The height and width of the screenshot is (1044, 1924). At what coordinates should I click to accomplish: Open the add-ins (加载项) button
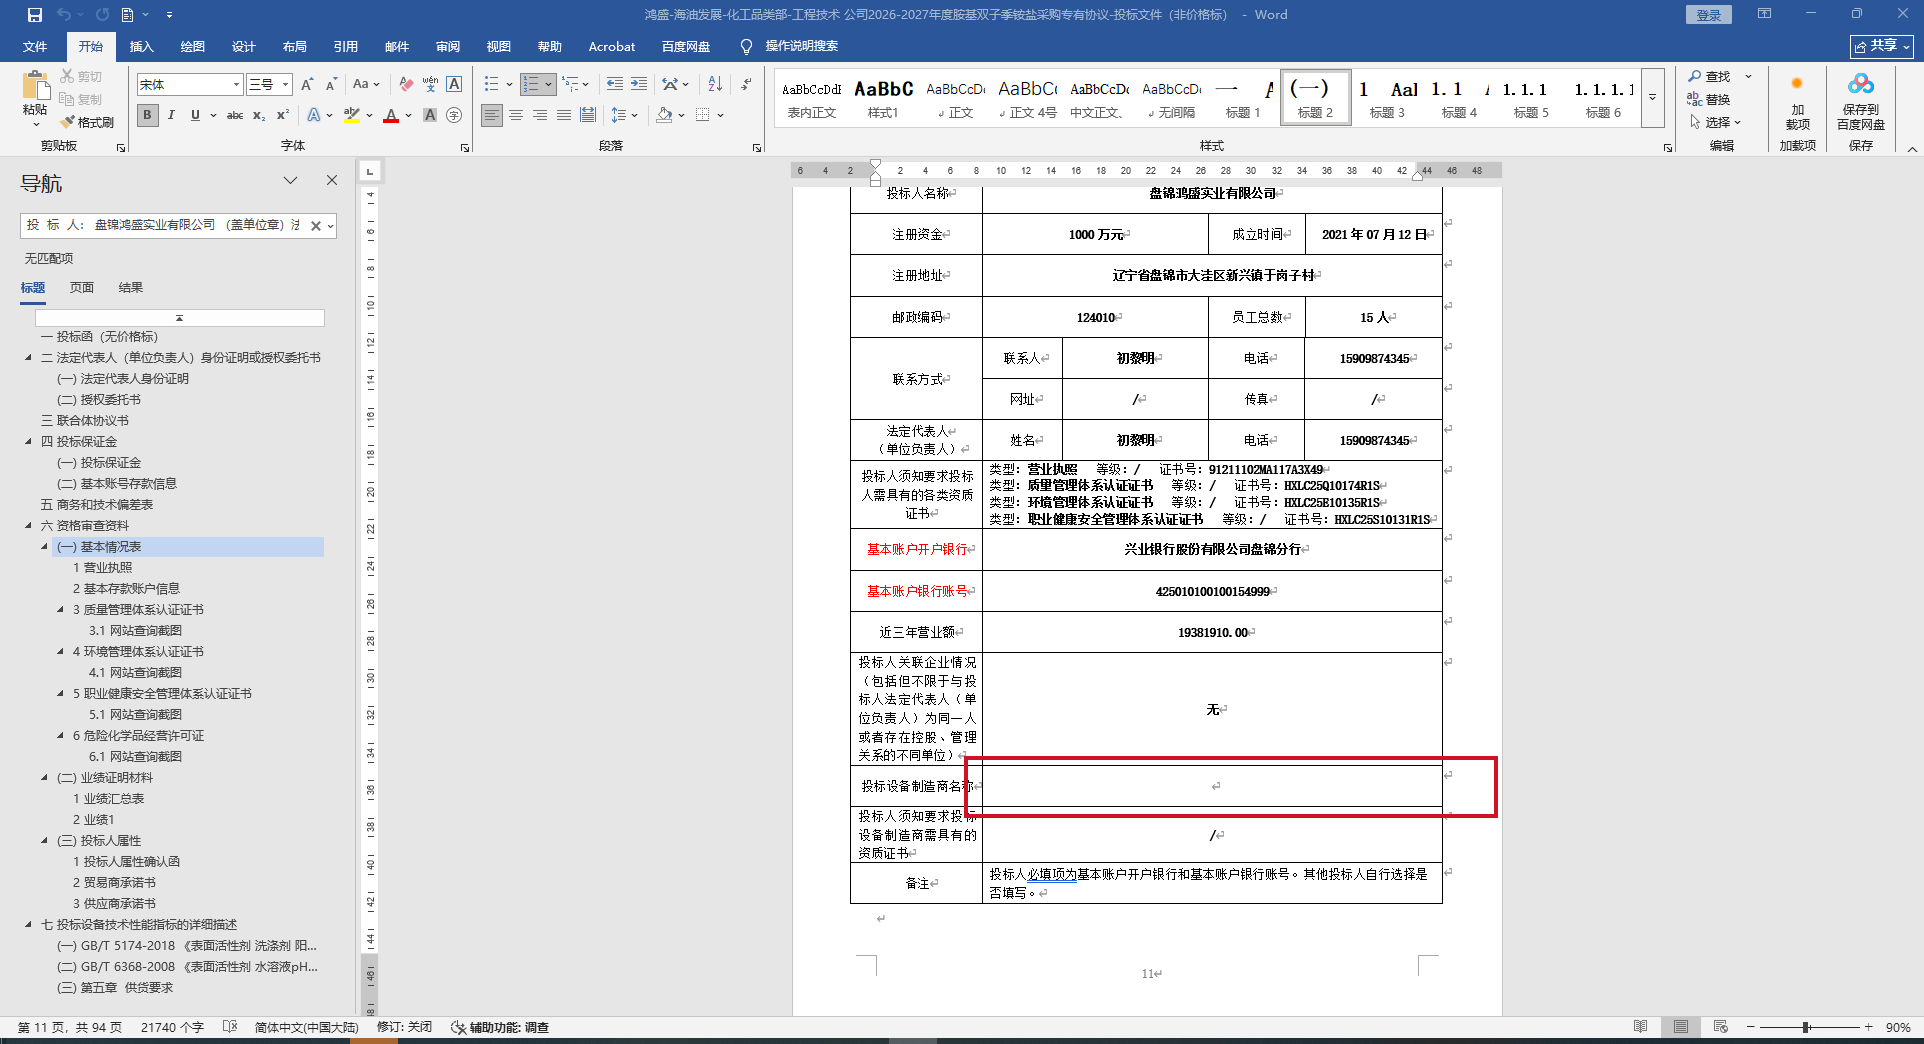(1797, 102)
